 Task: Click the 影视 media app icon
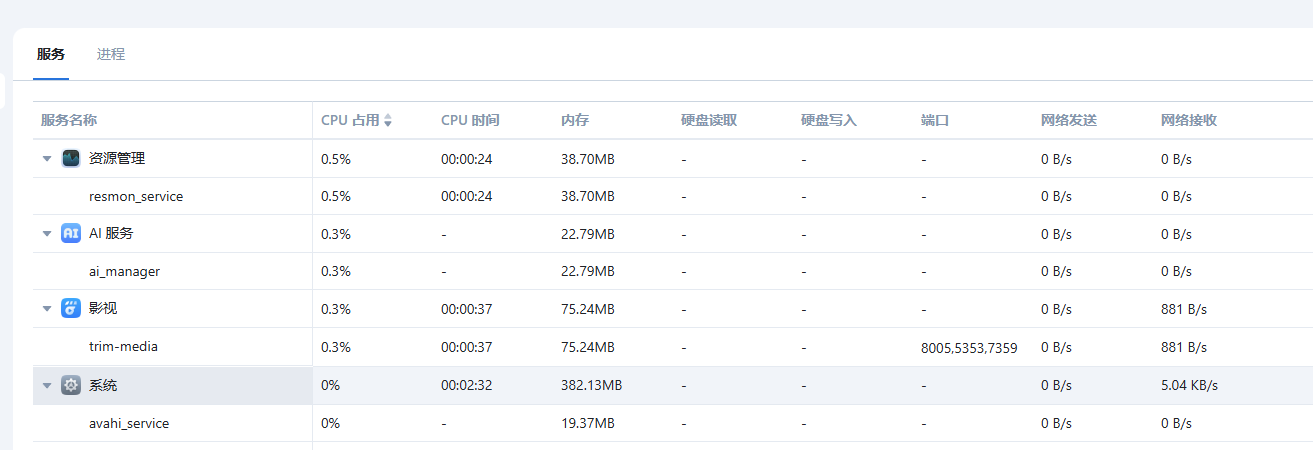pyautogui.click(x=71, y=308)
